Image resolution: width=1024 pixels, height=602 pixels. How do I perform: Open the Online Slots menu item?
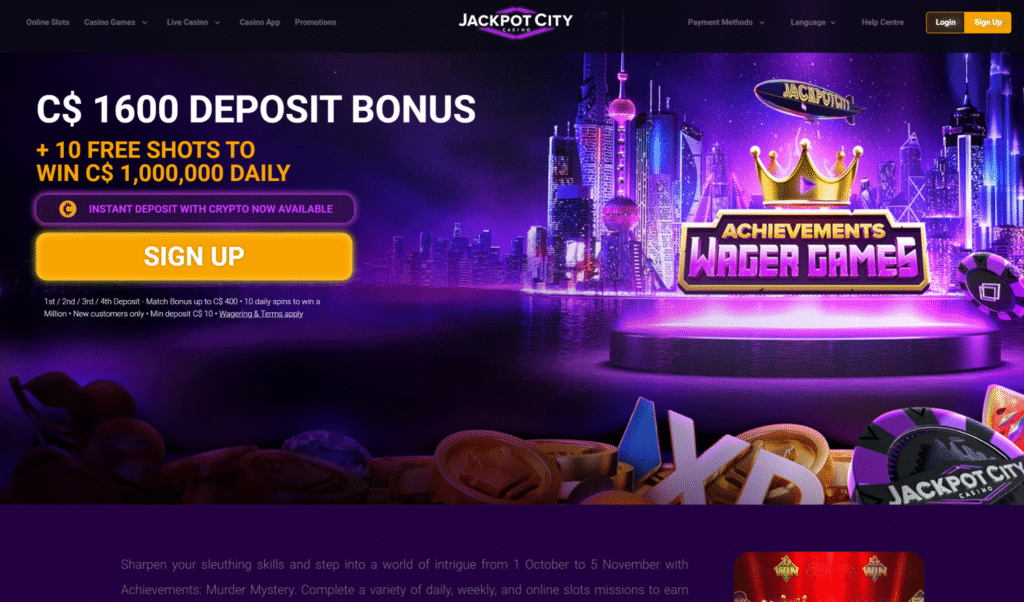pos(48,22)
